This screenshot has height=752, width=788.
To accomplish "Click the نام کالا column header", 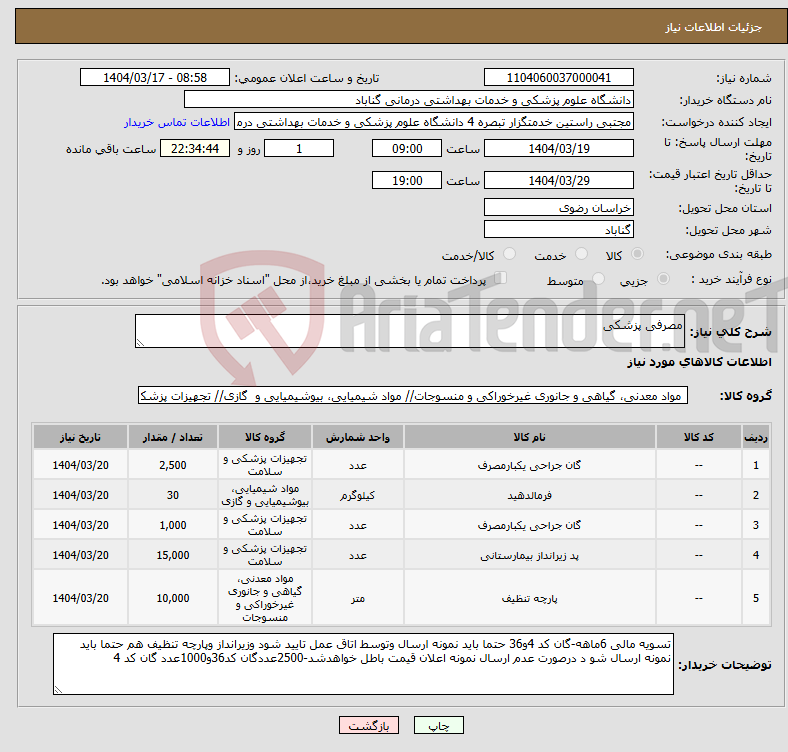I will pos(530,437).
